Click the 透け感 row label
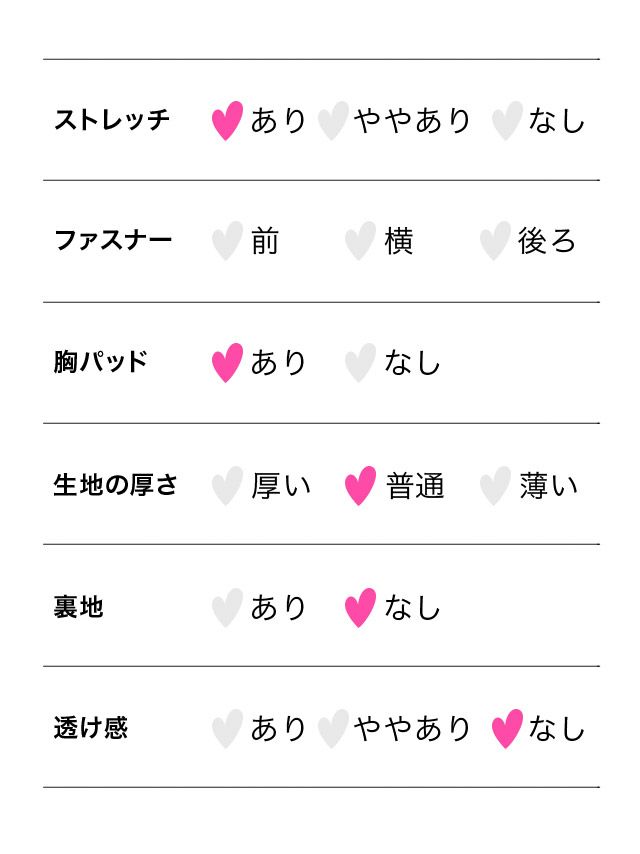640x854 pixels. (91, 728)
